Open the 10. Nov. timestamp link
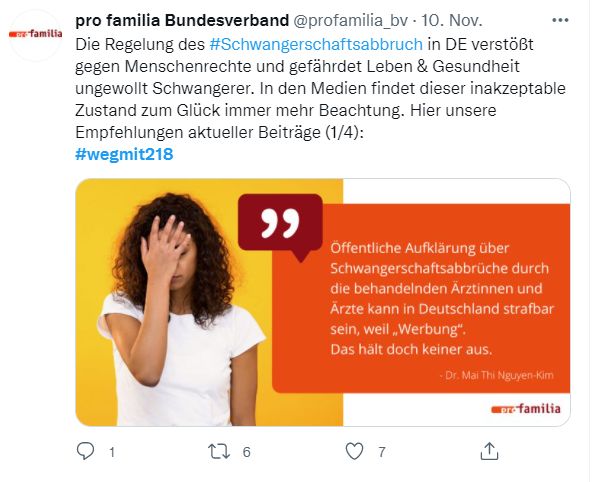The image size is (599, 482). (452, 20)
